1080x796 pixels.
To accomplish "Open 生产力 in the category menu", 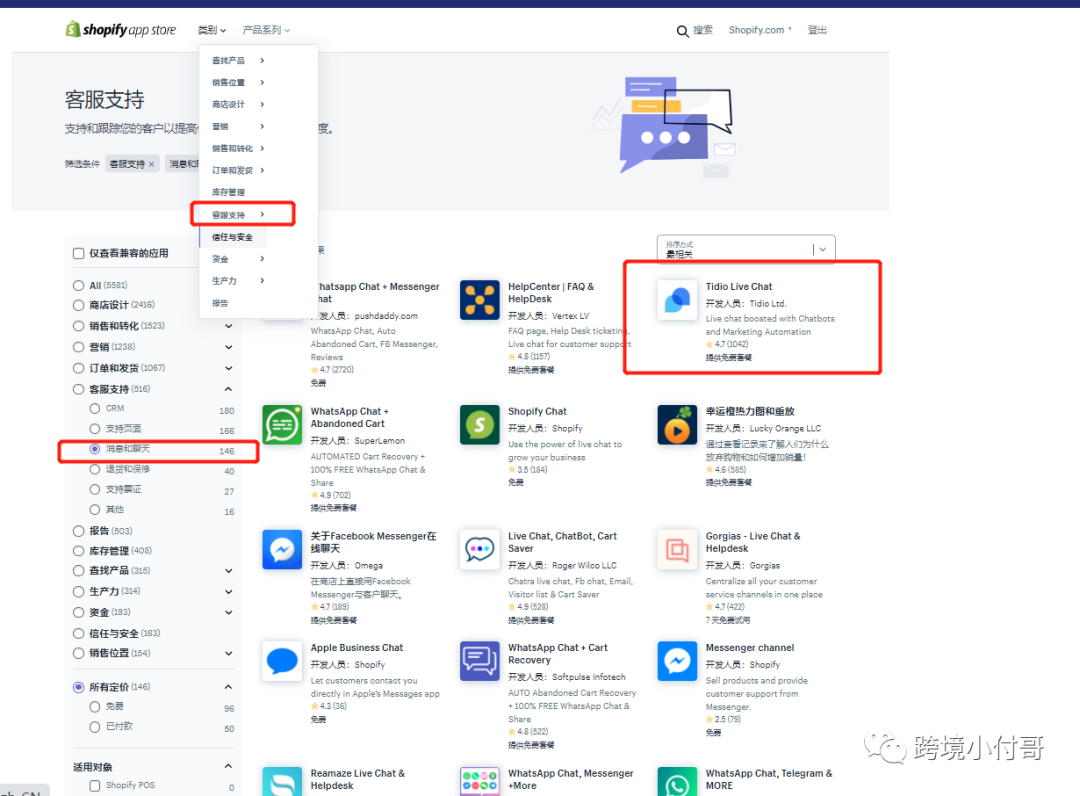I will tap(238, 281).
